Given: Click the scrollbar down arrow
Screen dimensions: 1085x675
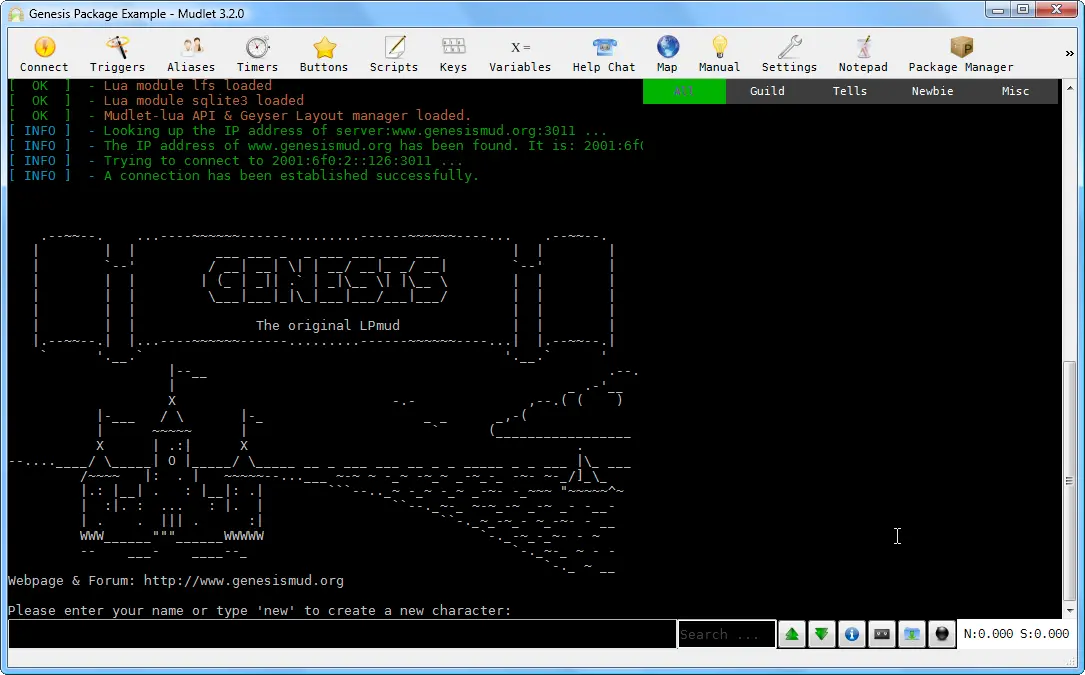Looking at the screenshot, I should pyautogui.click(x=1070, y=611).
